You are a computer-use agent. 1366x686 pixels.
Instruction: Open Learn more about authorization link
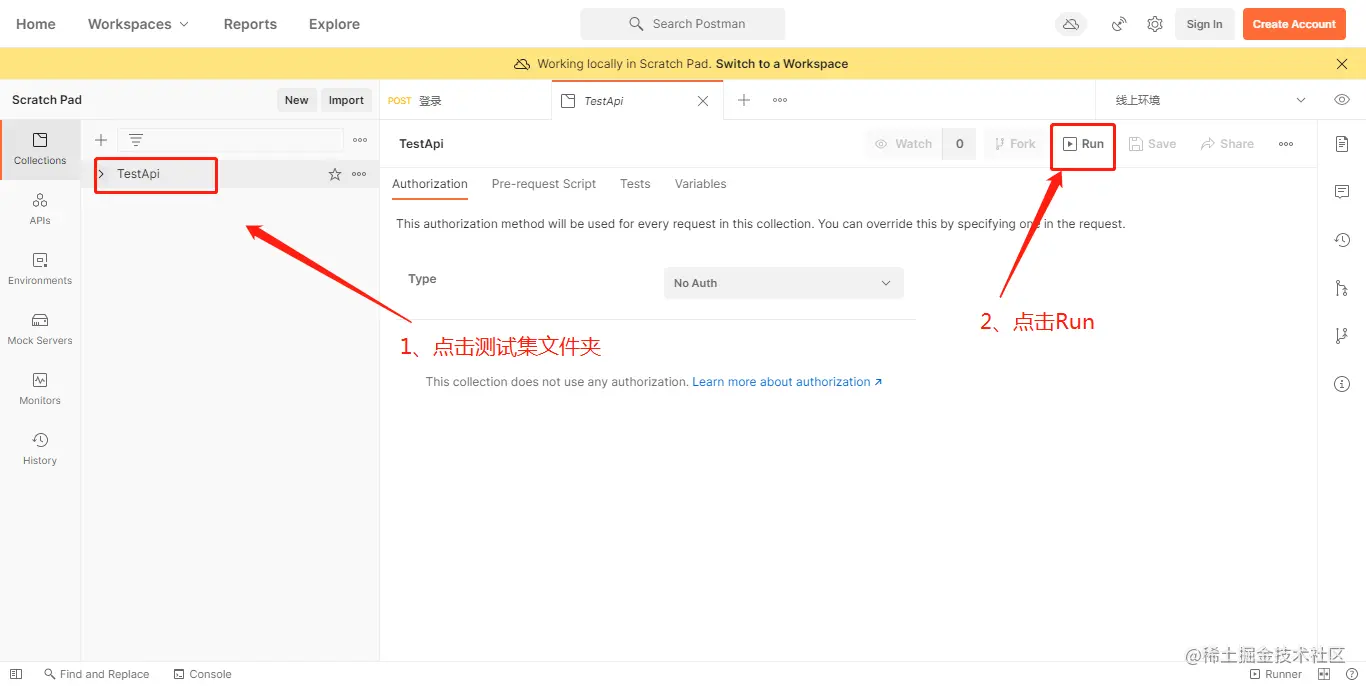tap(787, 382)
